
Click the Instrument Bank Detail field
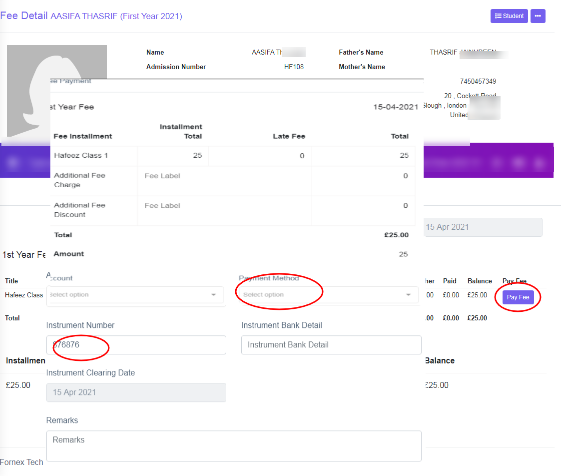331,345
